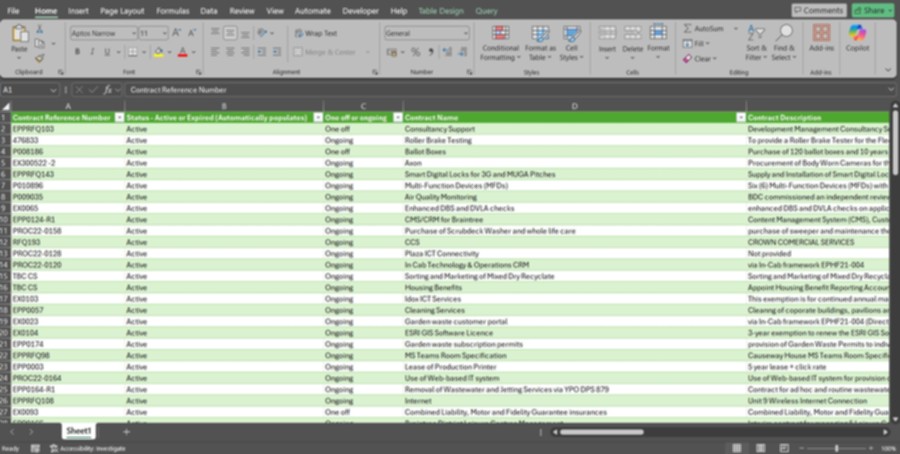
Task: Increase indent
Action: (x=277, y=52)
